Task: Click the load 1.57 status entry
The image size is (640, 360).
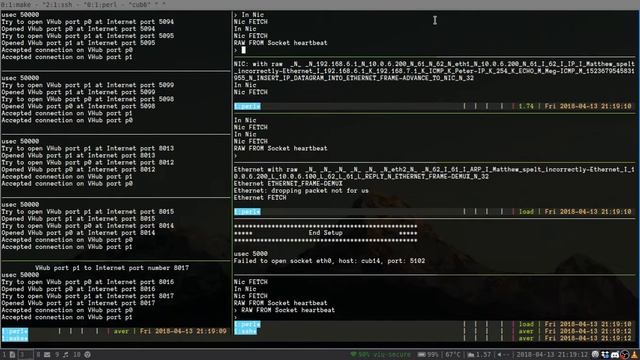Action: 479,355
